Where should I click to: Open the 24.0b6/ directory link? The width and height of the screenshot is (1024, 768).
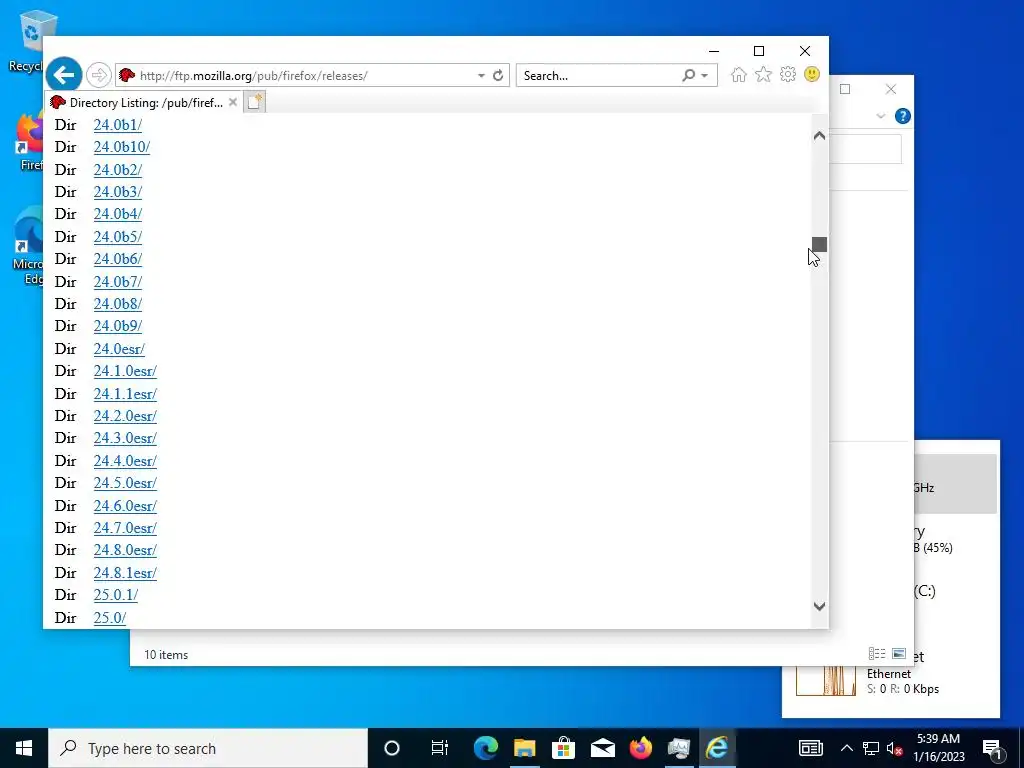tap(118, 259)
